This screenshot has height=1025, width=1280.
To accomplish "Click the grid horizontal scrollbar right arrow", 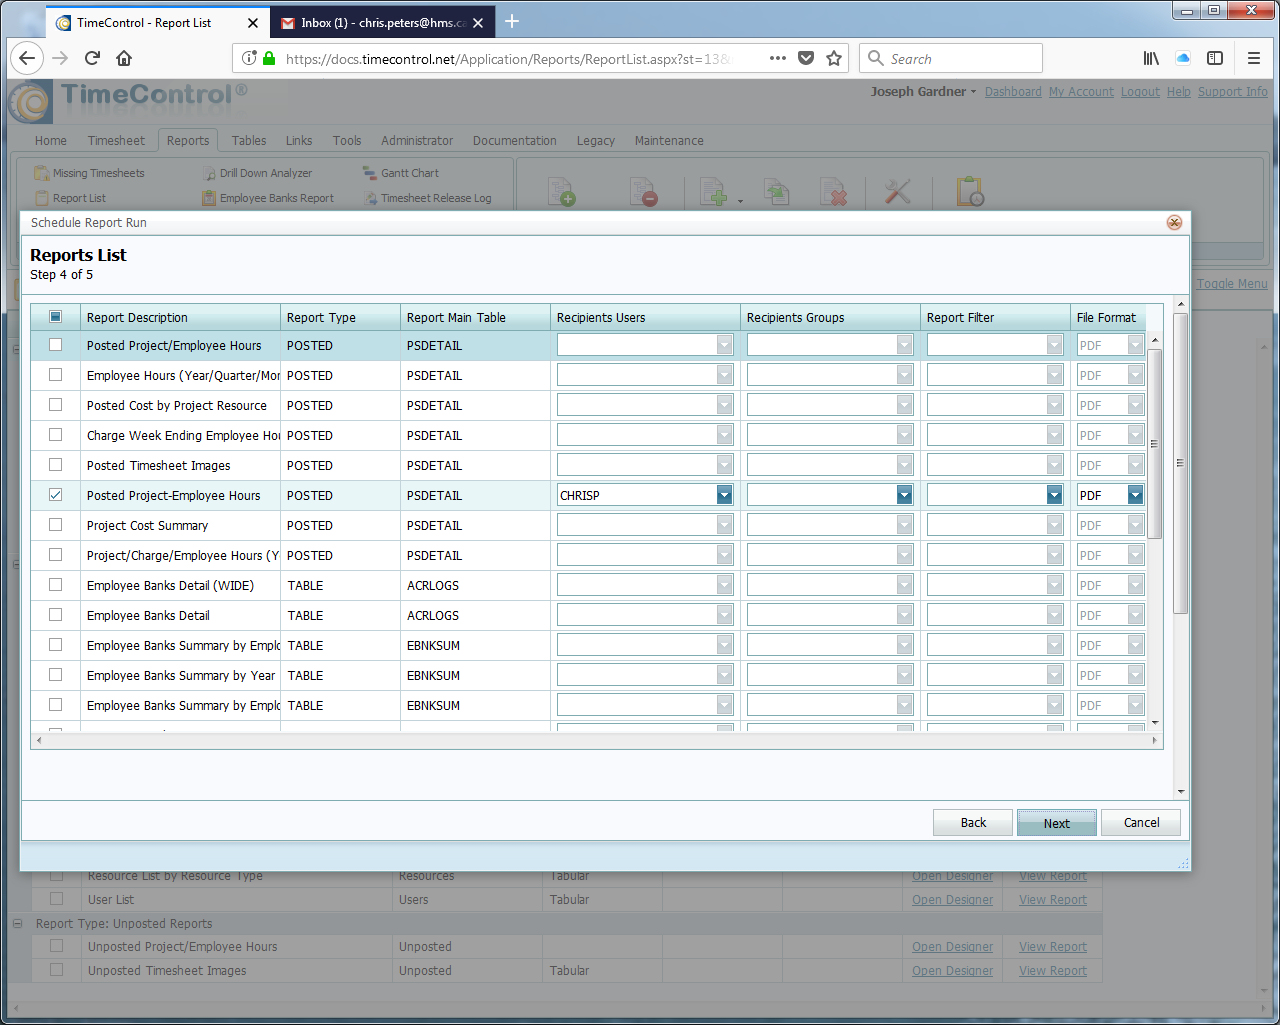I will tap(1155, 741).
